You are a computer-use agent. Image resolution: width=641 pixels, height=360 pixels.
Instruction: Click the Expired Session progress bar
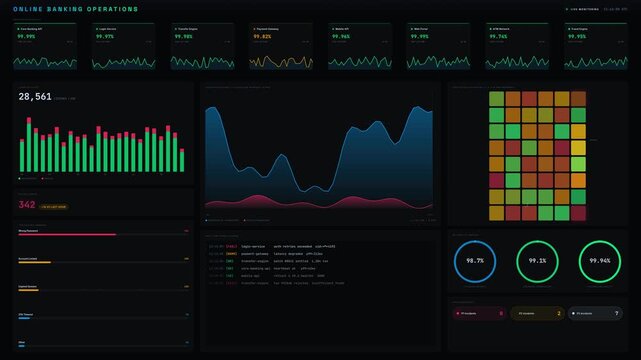tap(28, 290)
